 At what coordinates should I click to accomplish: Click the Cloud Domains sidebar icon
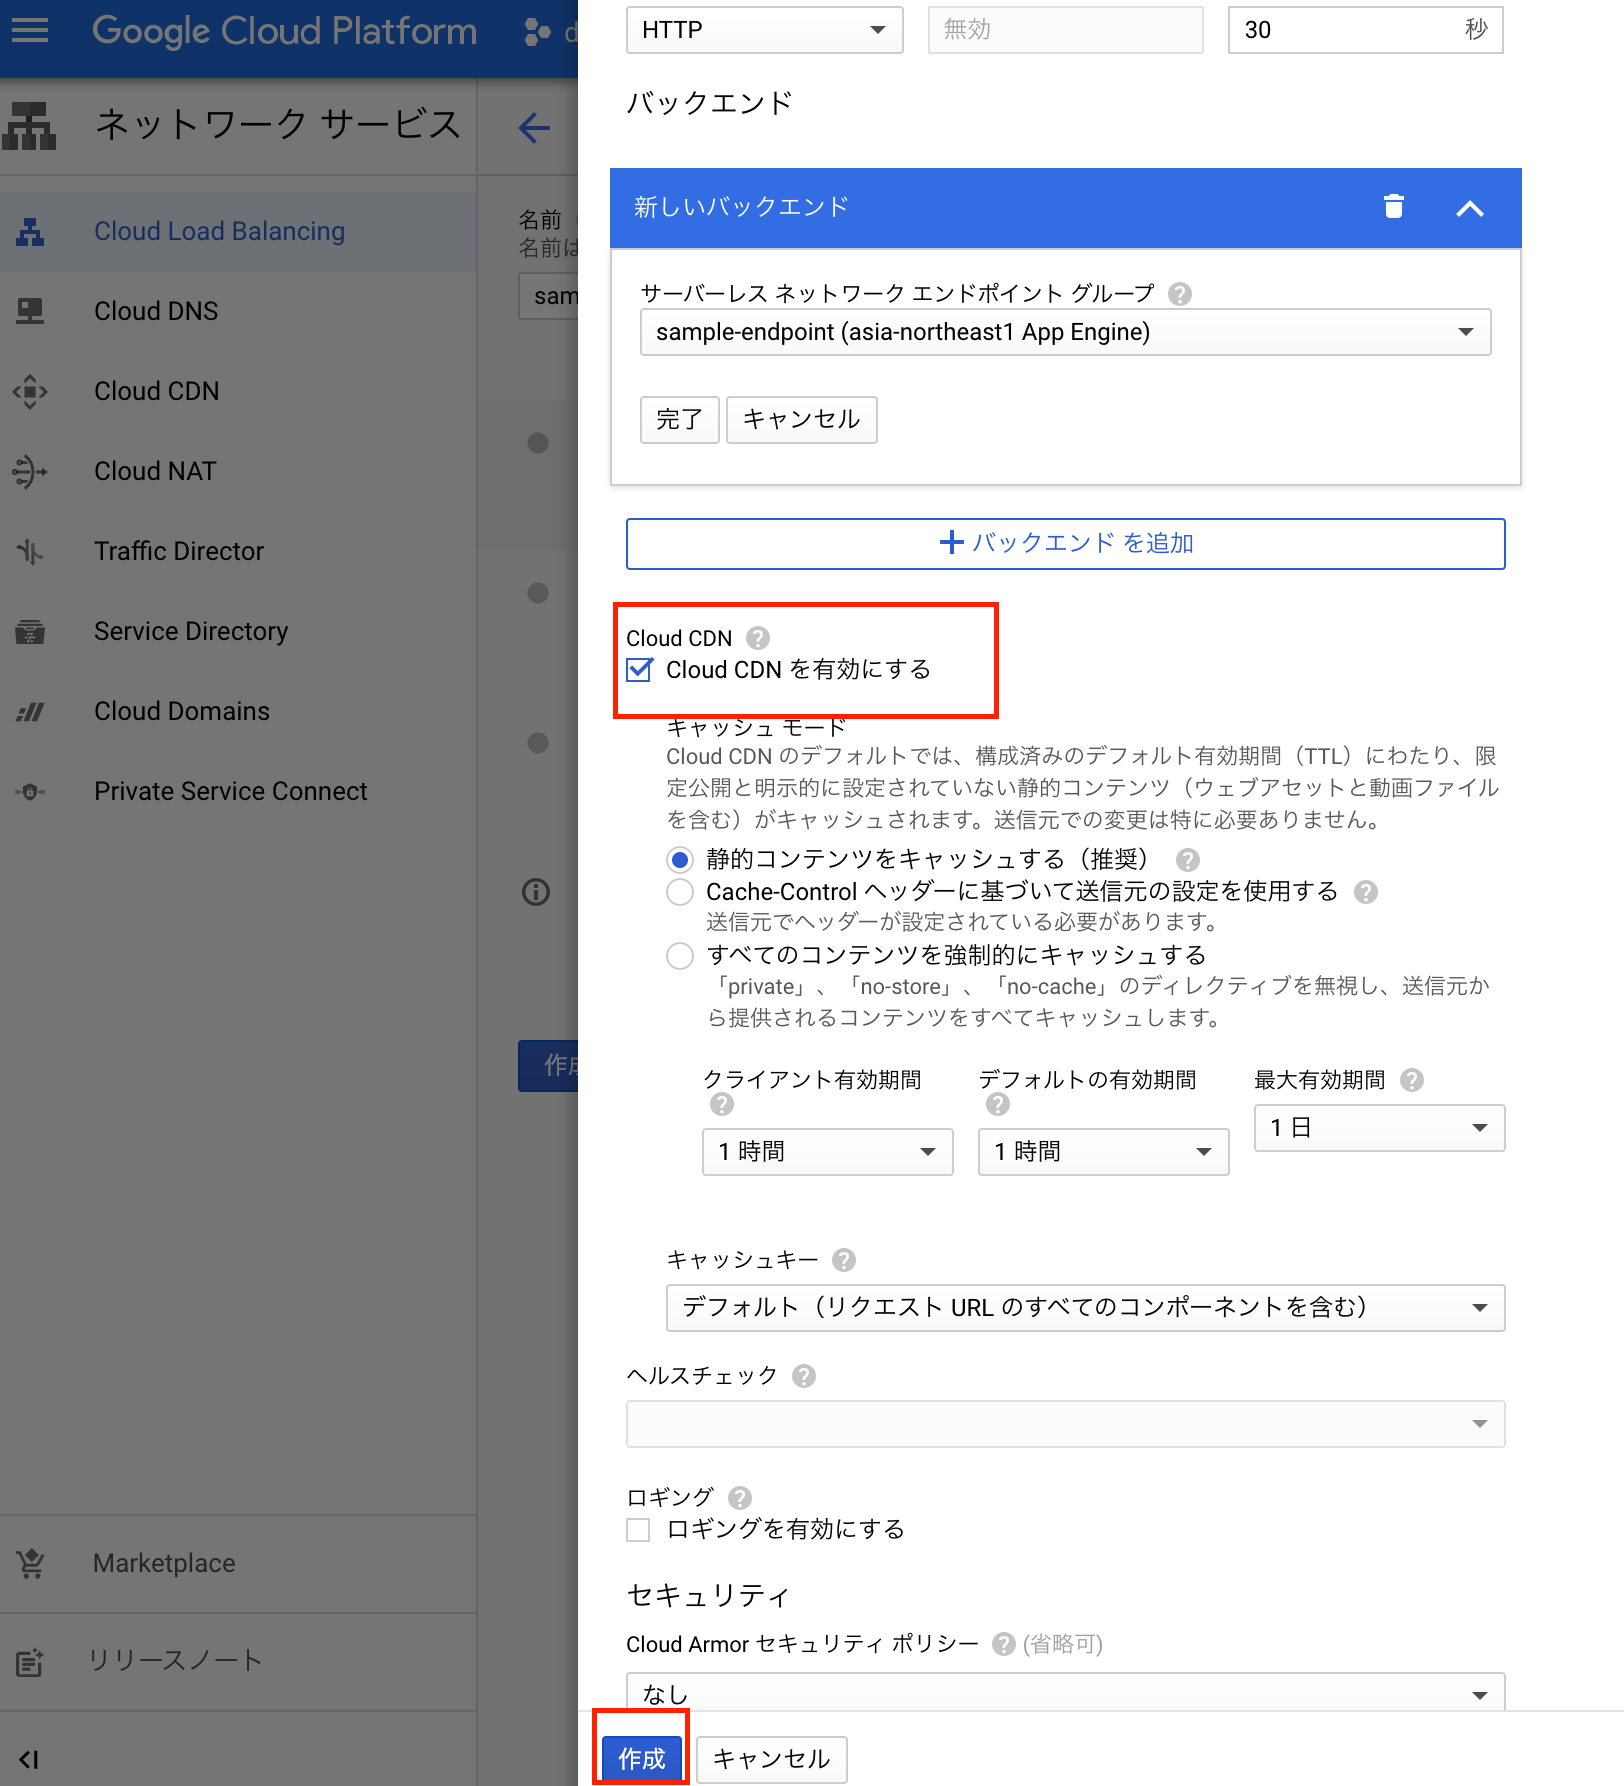coord(30,711)
